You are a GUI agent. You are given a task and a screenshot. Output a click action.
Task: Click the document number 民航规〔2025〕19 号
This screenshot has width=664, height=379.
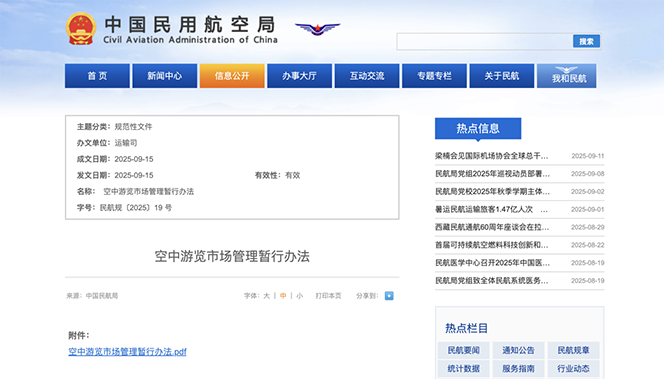click(136, 207)
